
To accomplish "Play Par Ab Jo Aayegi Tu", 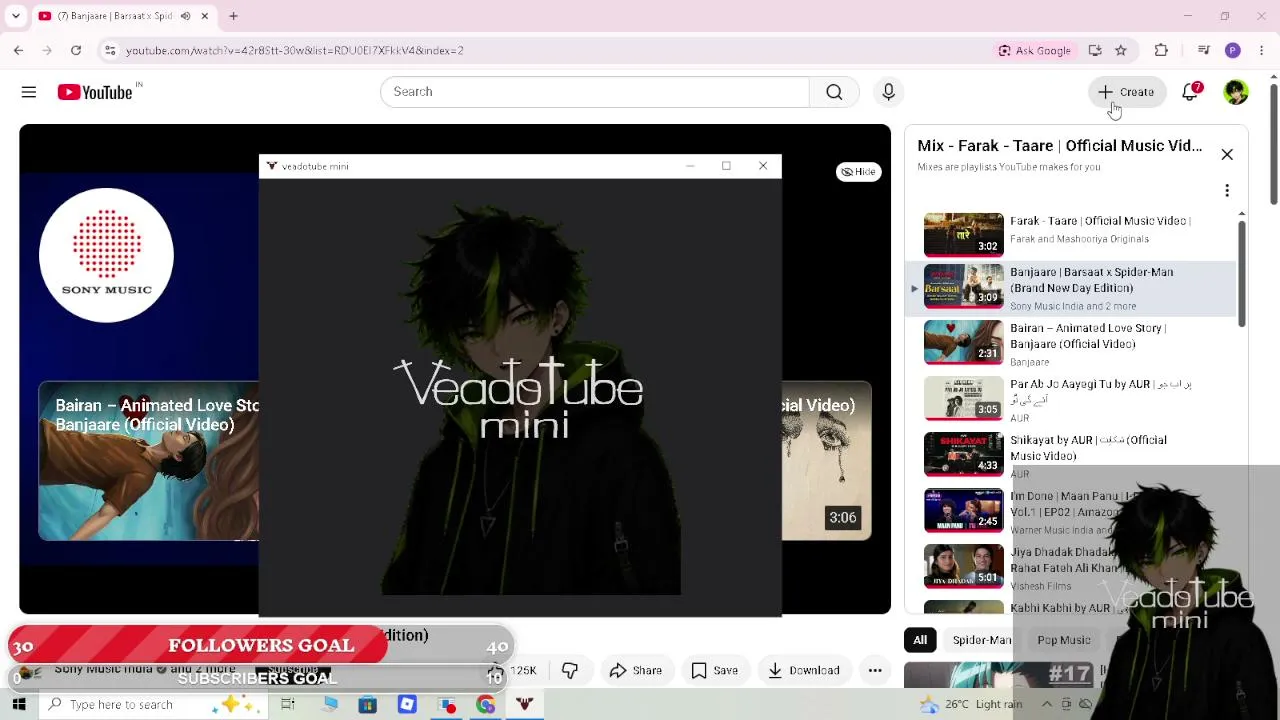I will click(x=1070, y=401).
